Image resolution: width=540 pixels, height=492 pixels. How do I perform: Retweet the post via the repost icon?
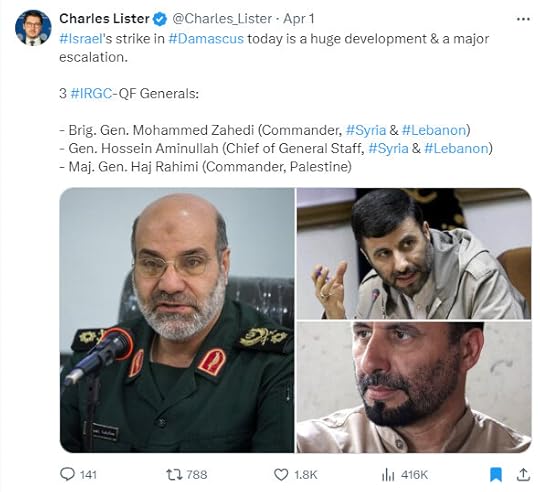click(x=174, y=475)
